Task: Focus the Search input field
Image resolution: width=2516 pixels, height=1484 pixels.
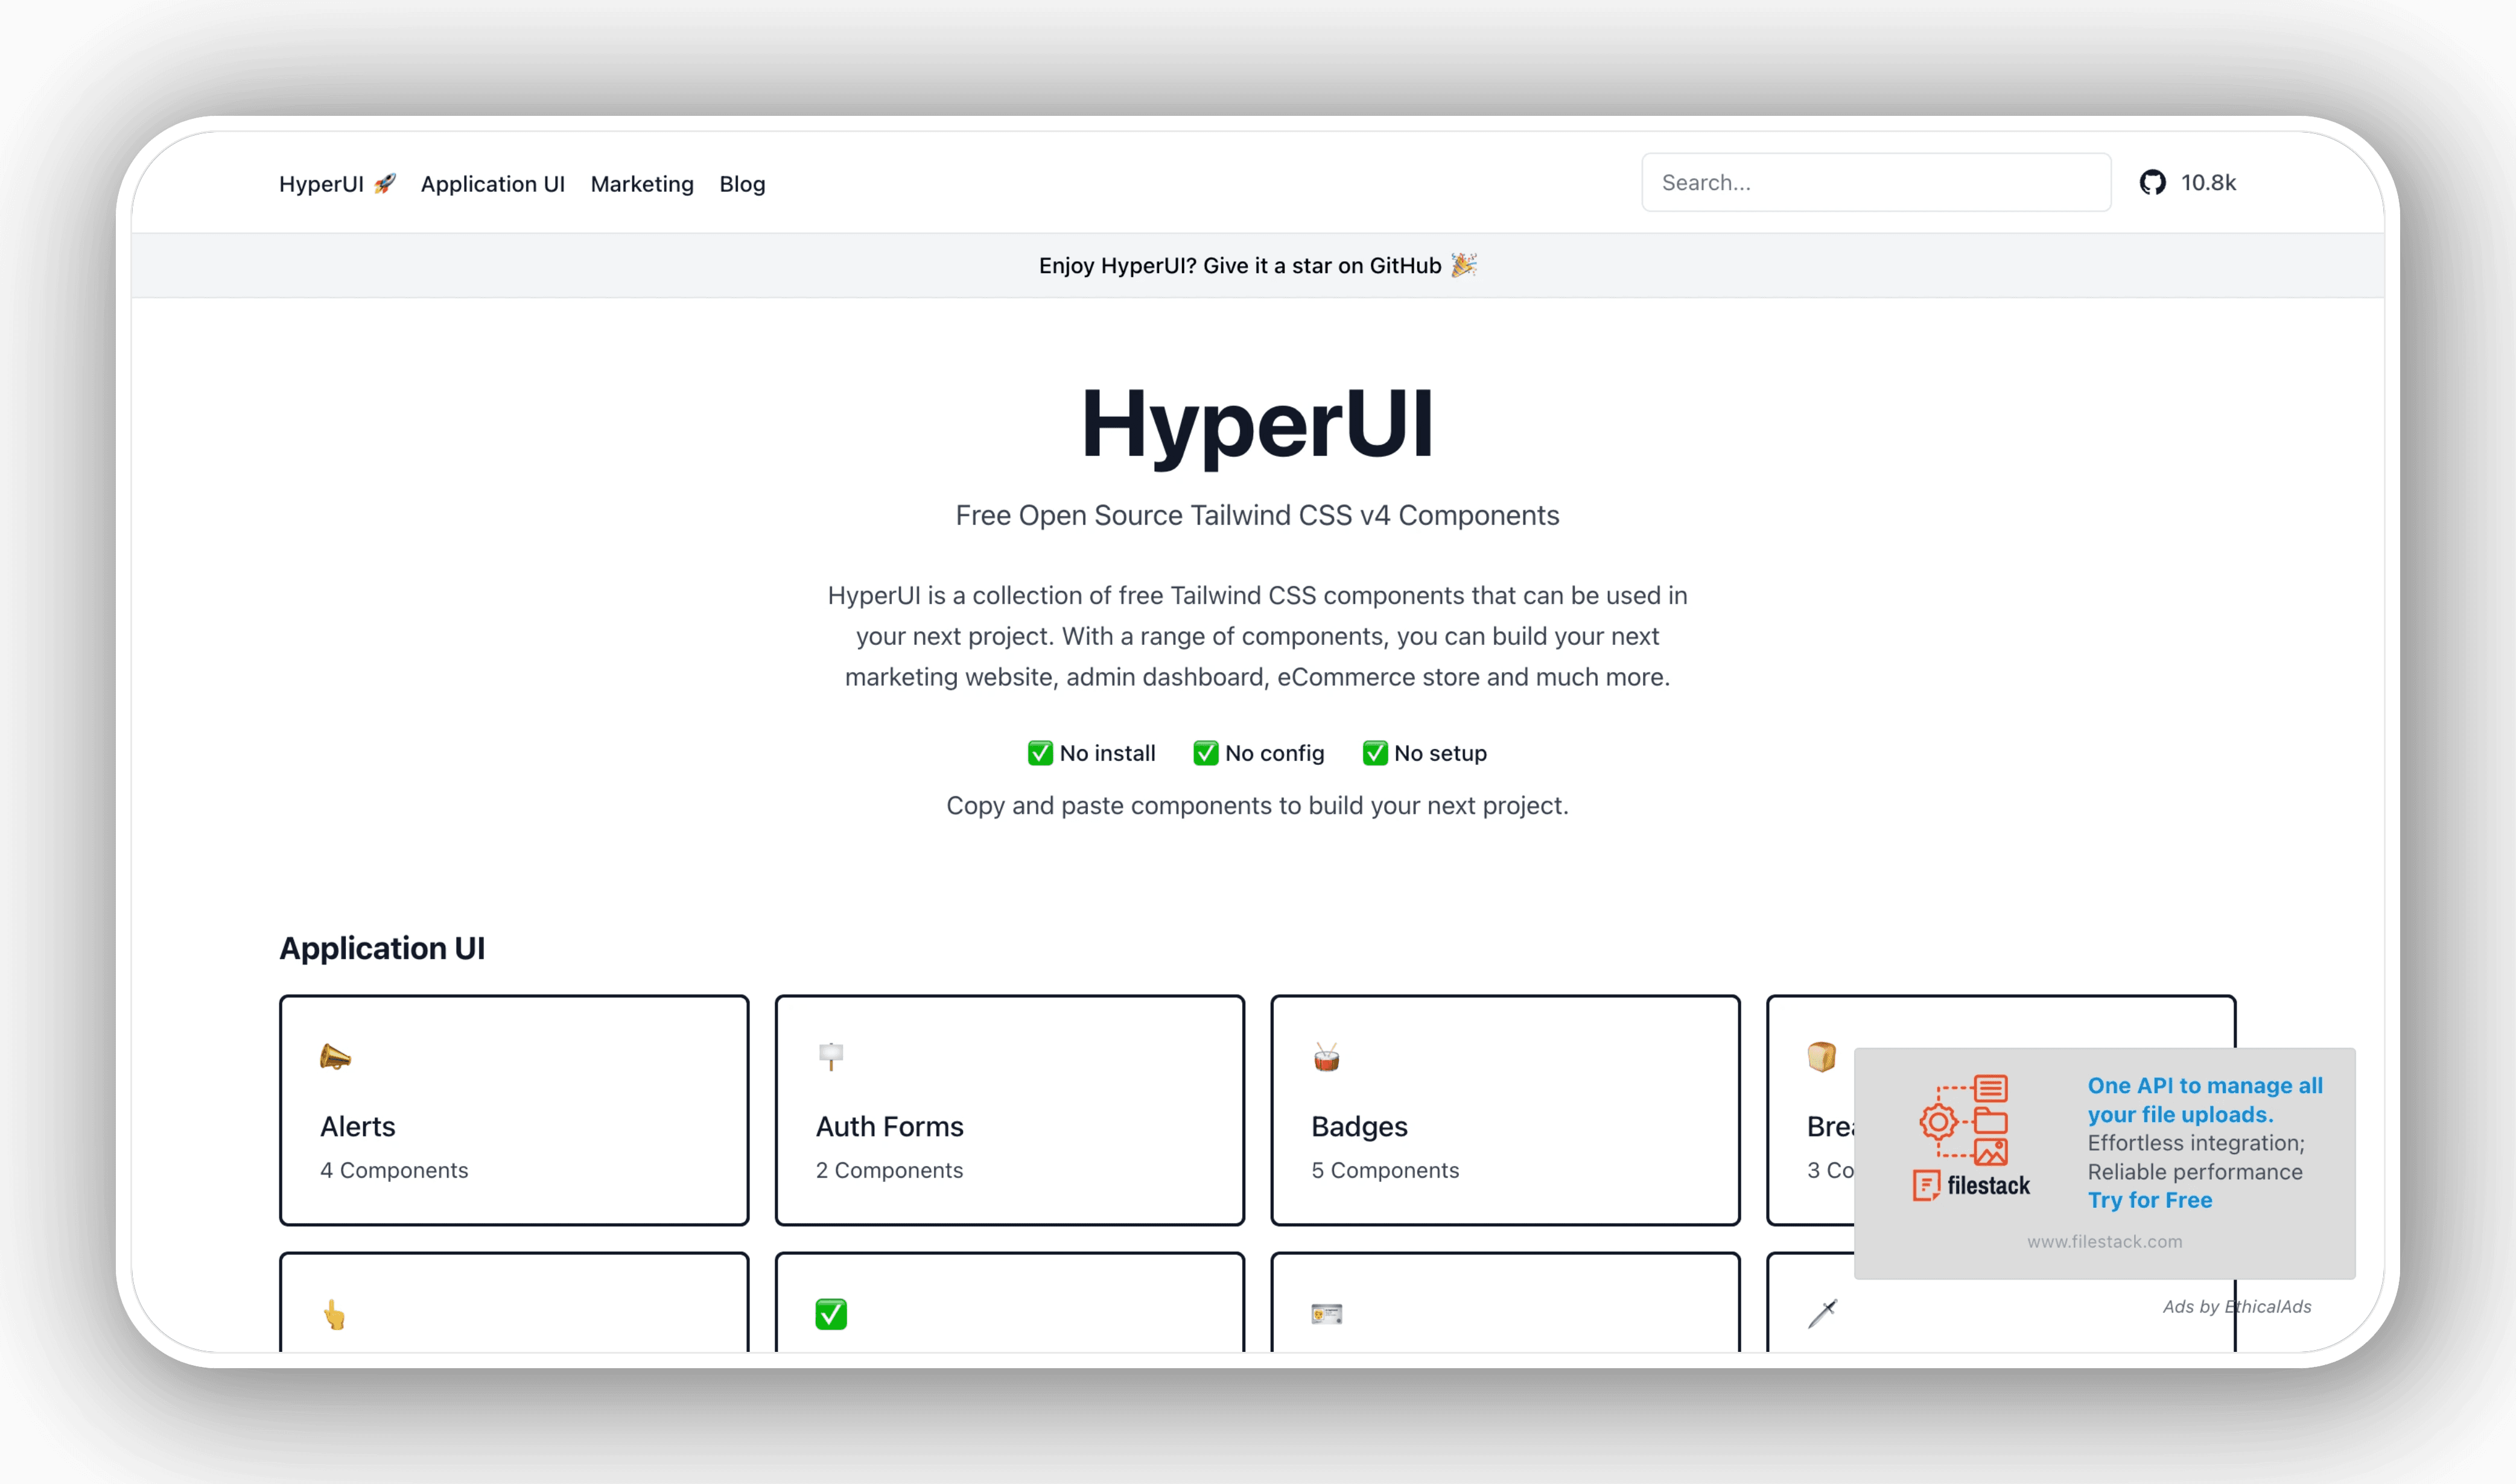Action: coord(1876,182)
